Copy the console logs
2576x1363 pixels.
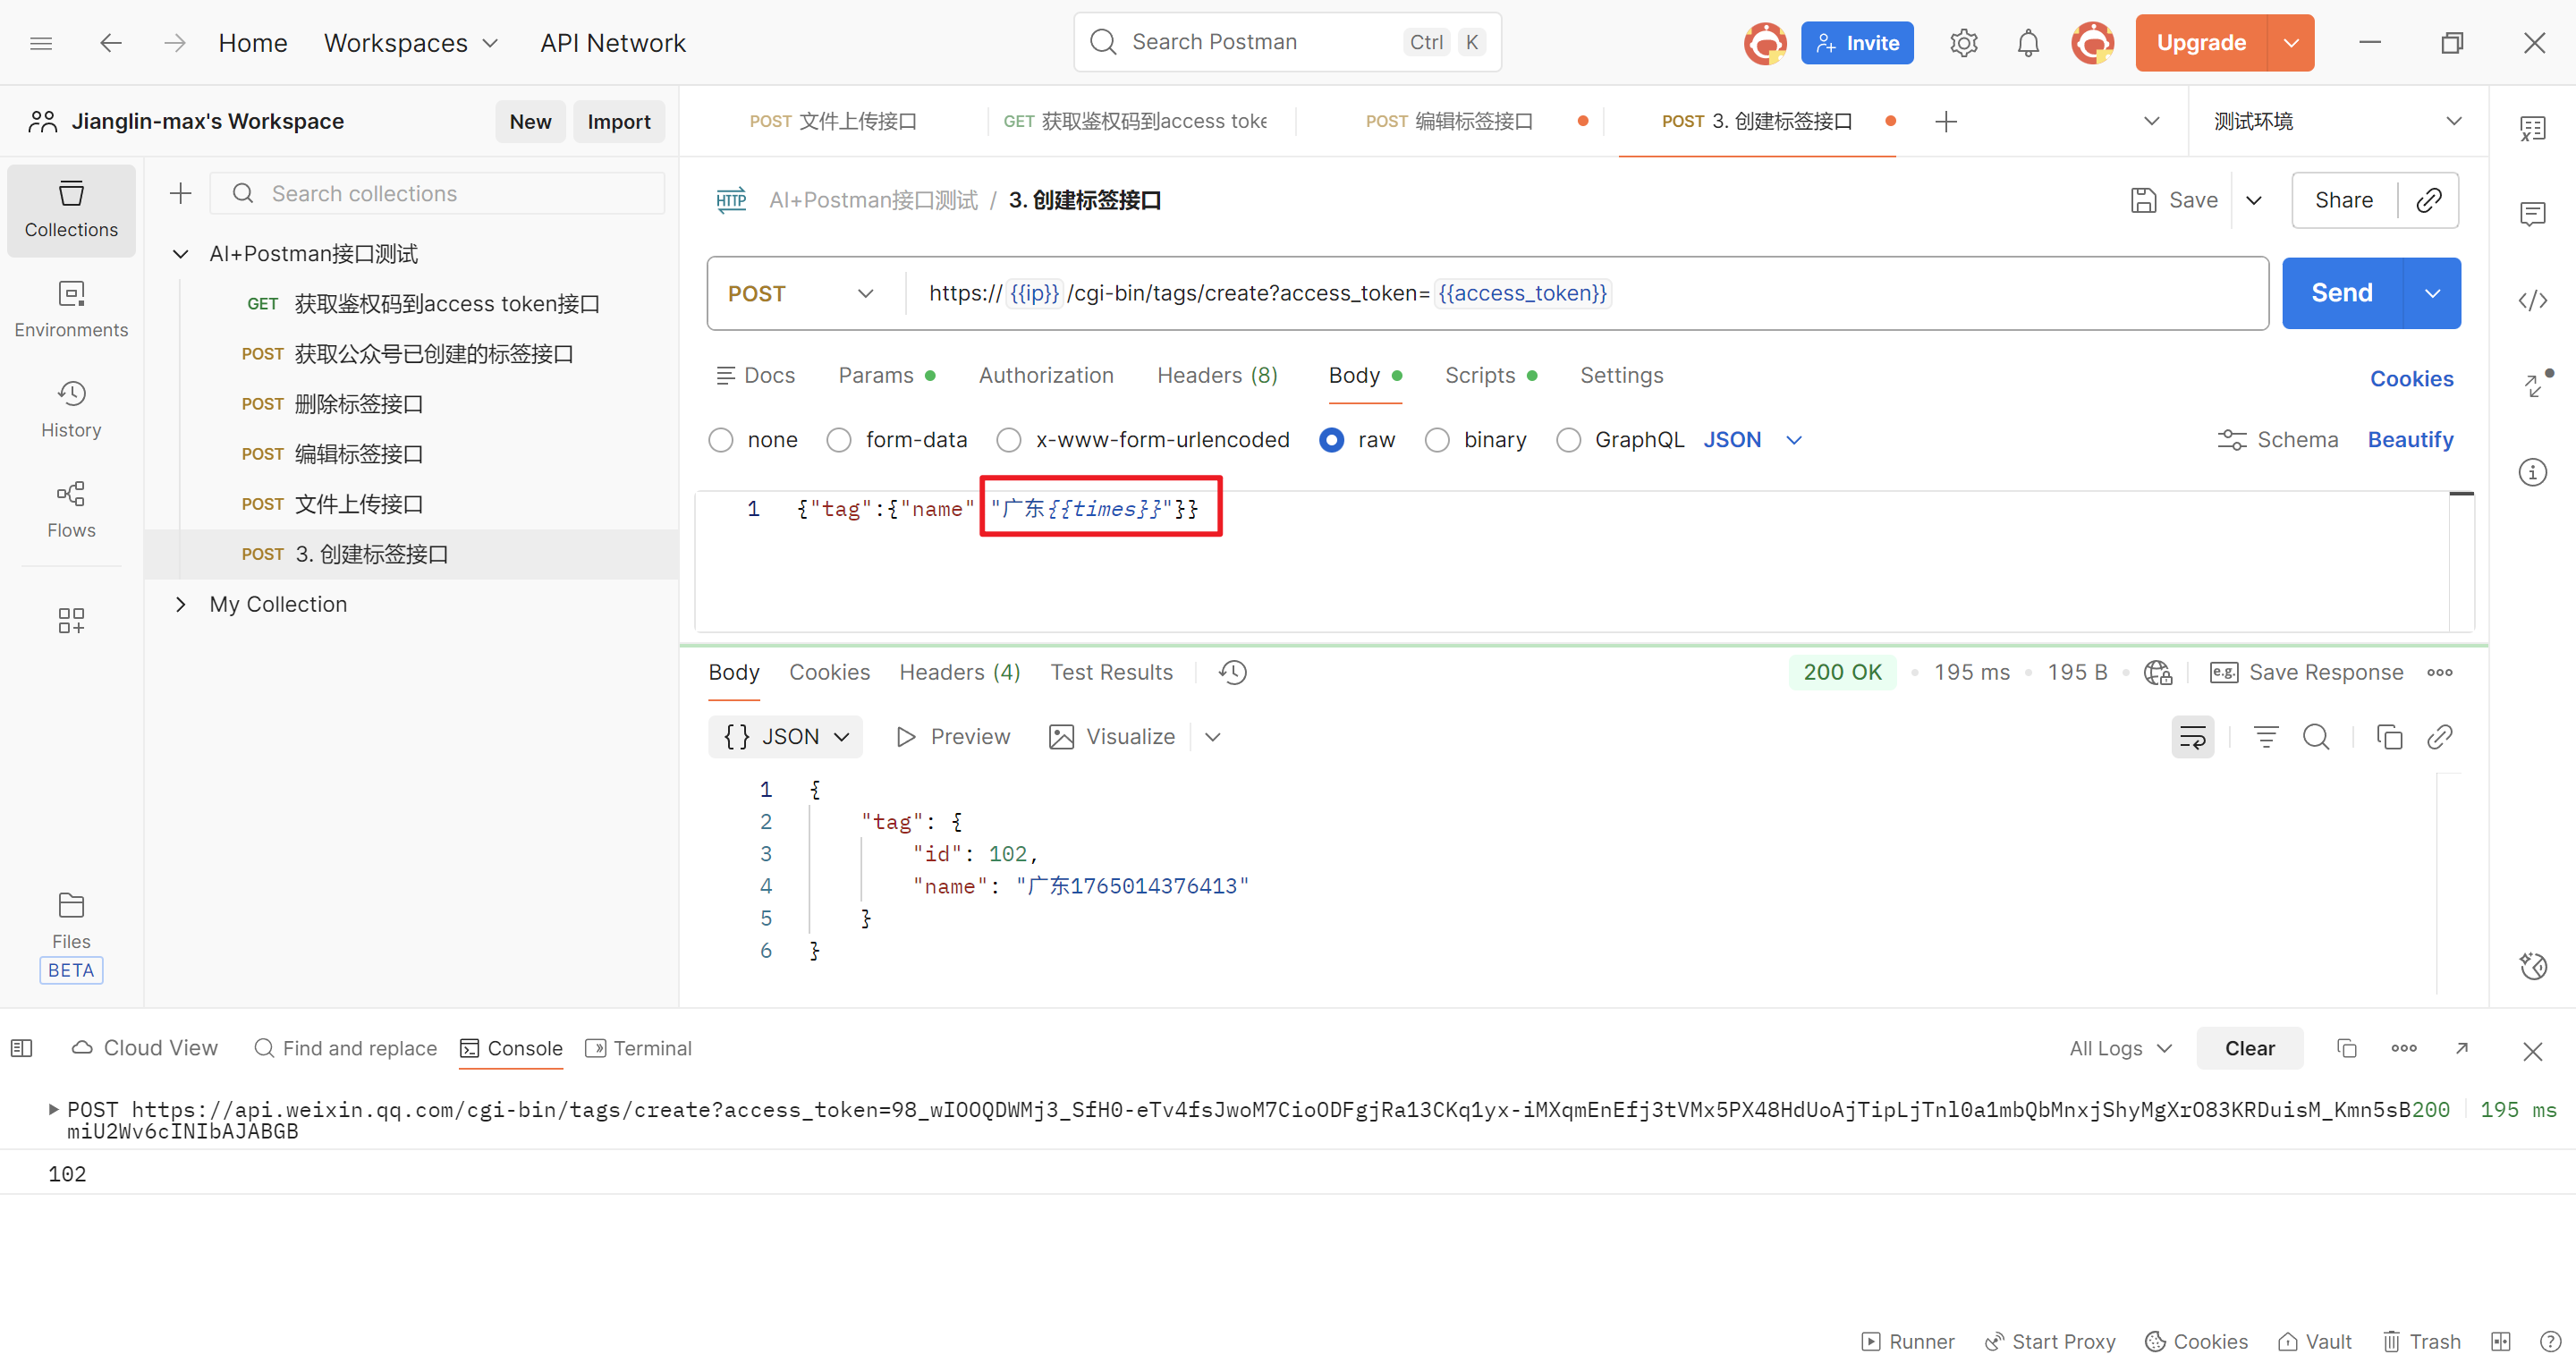(2346, 1048)
